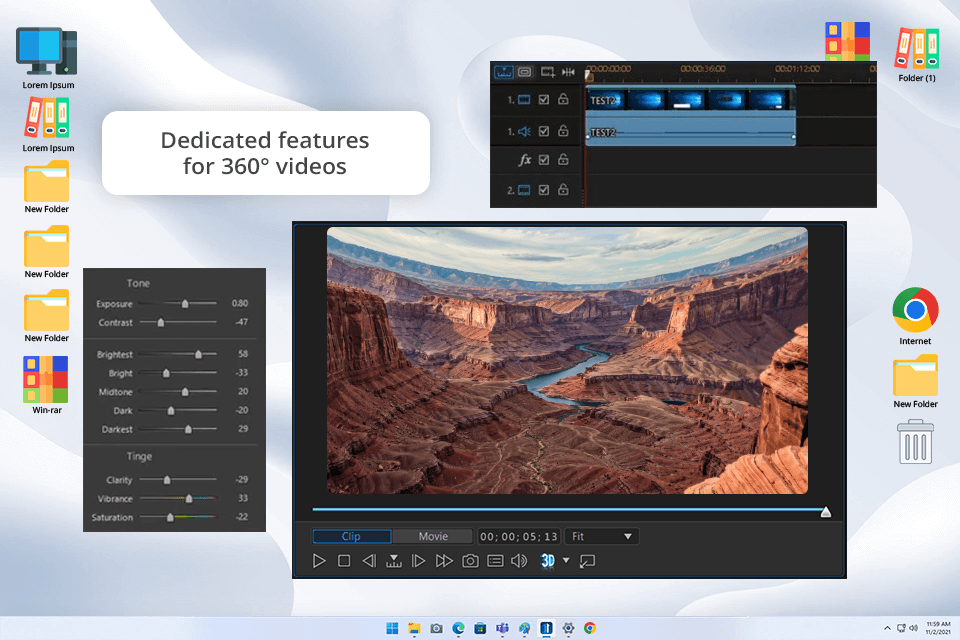Viewport: 960px width, 640px height.
Task: Disable audio track 1 checkbox
Action: [x=544, y=131]
